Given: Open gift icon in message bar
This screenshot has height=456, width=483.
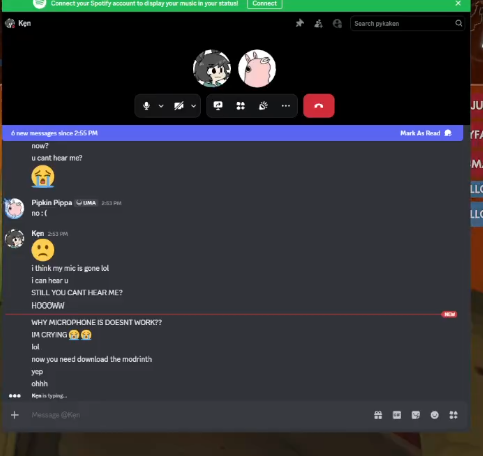Looking at the screenshot, I should coord(378,415).
